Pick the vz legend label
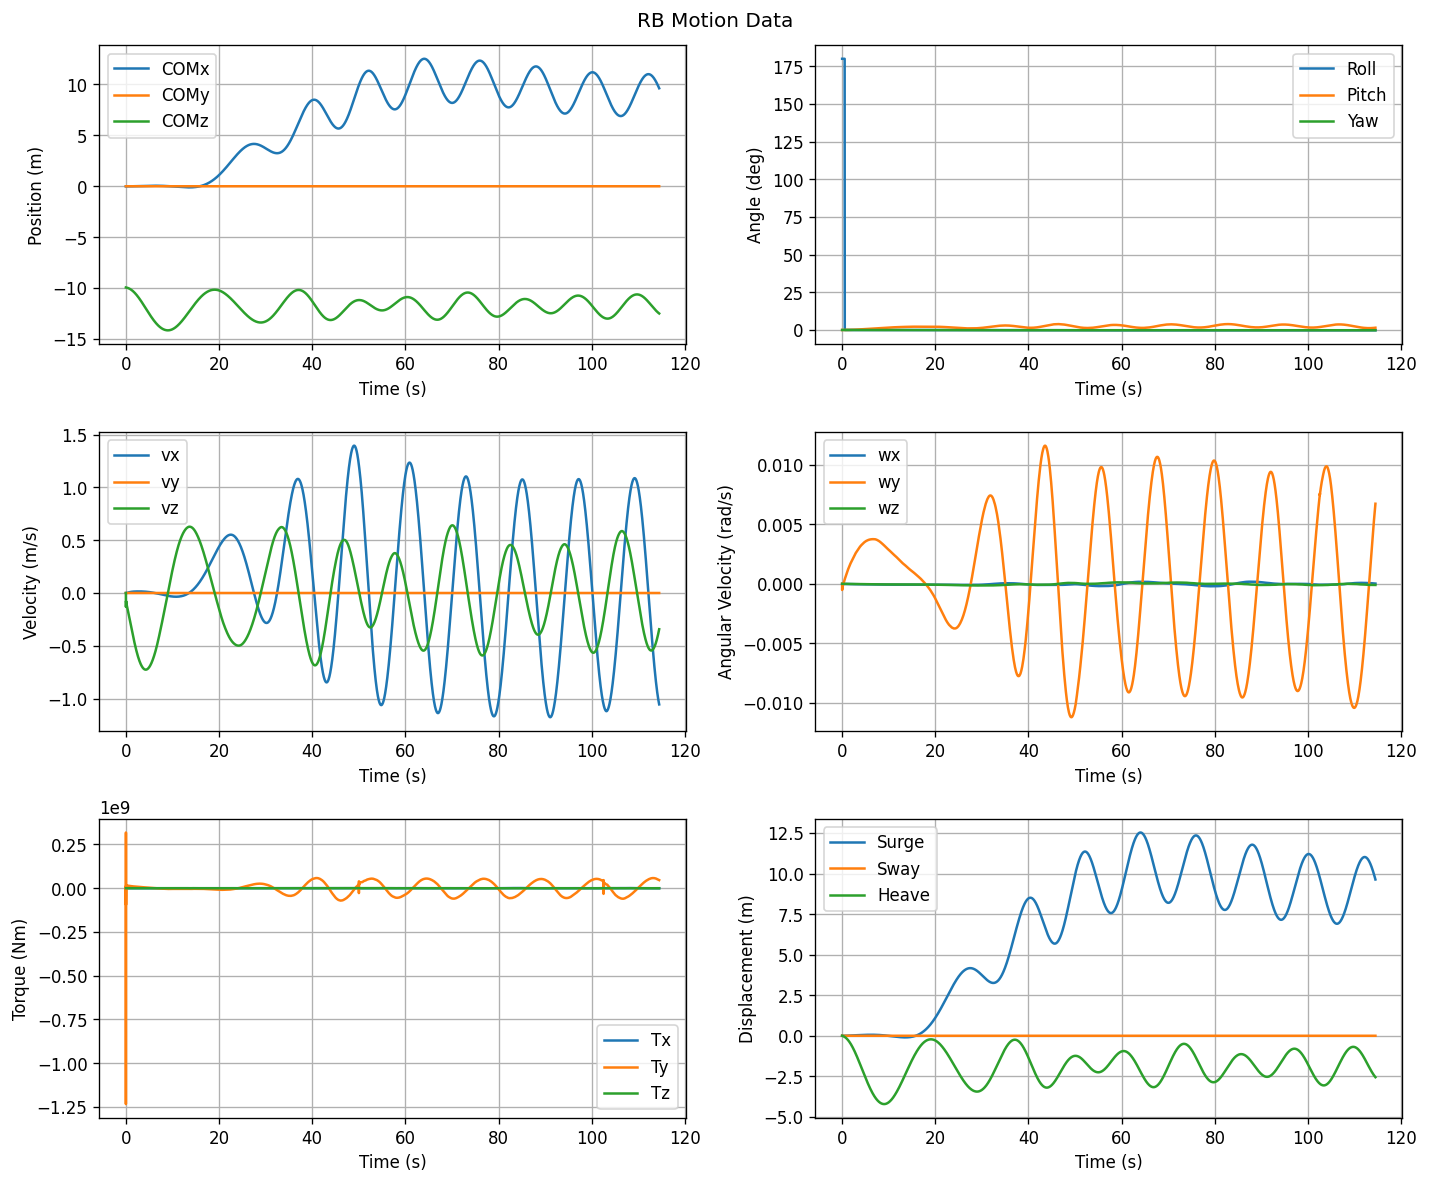Viewport: 1429px width, 1184px height. click(171, 508)
